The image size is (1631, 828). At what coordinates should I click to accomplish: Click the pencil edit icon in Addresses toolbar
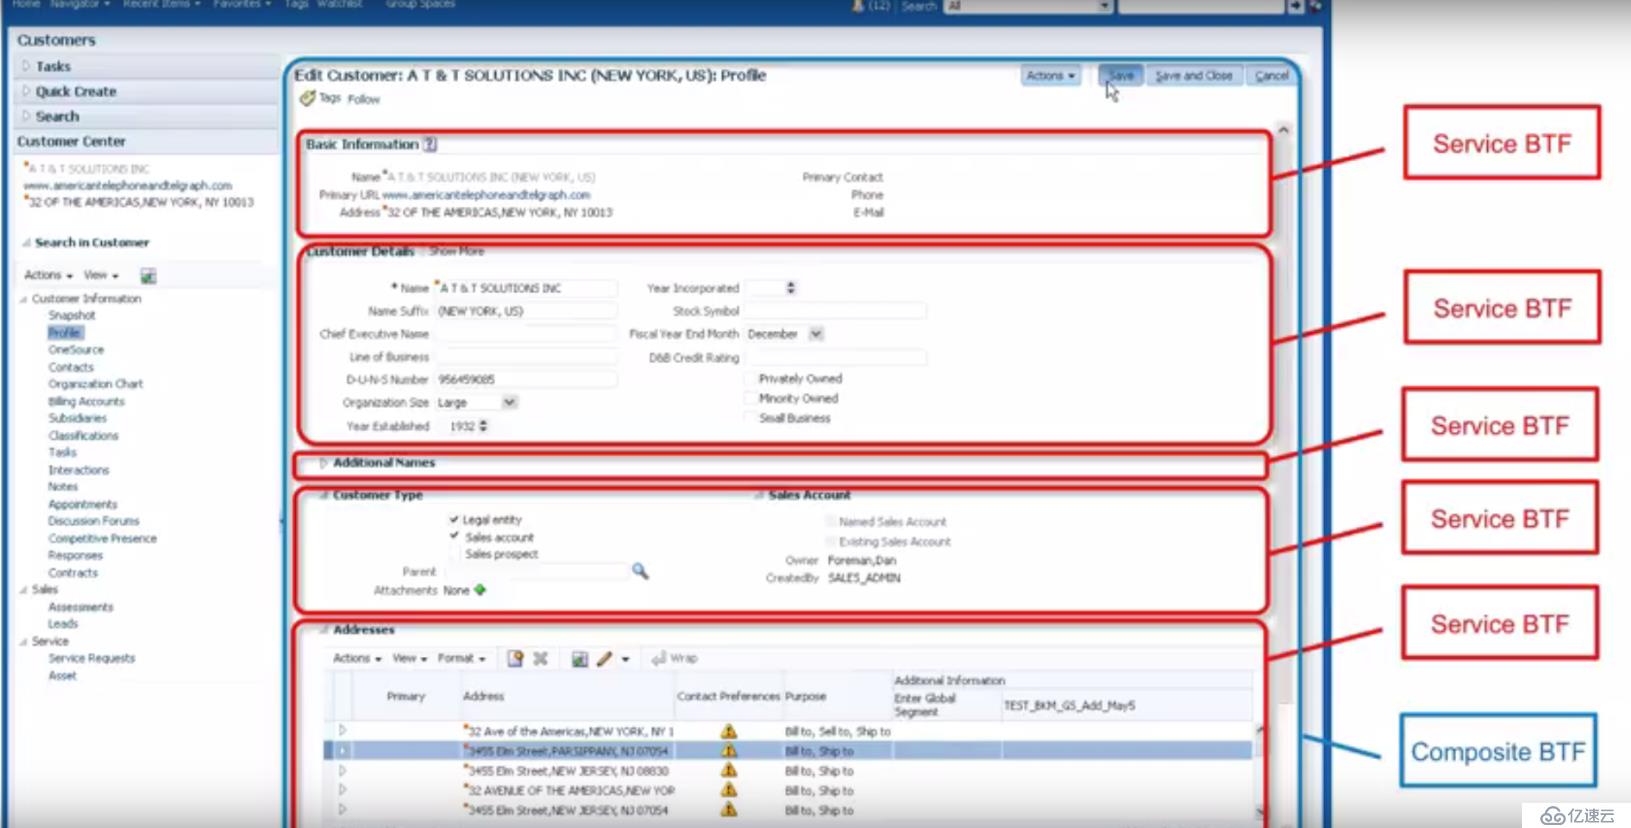click(604, 658)
